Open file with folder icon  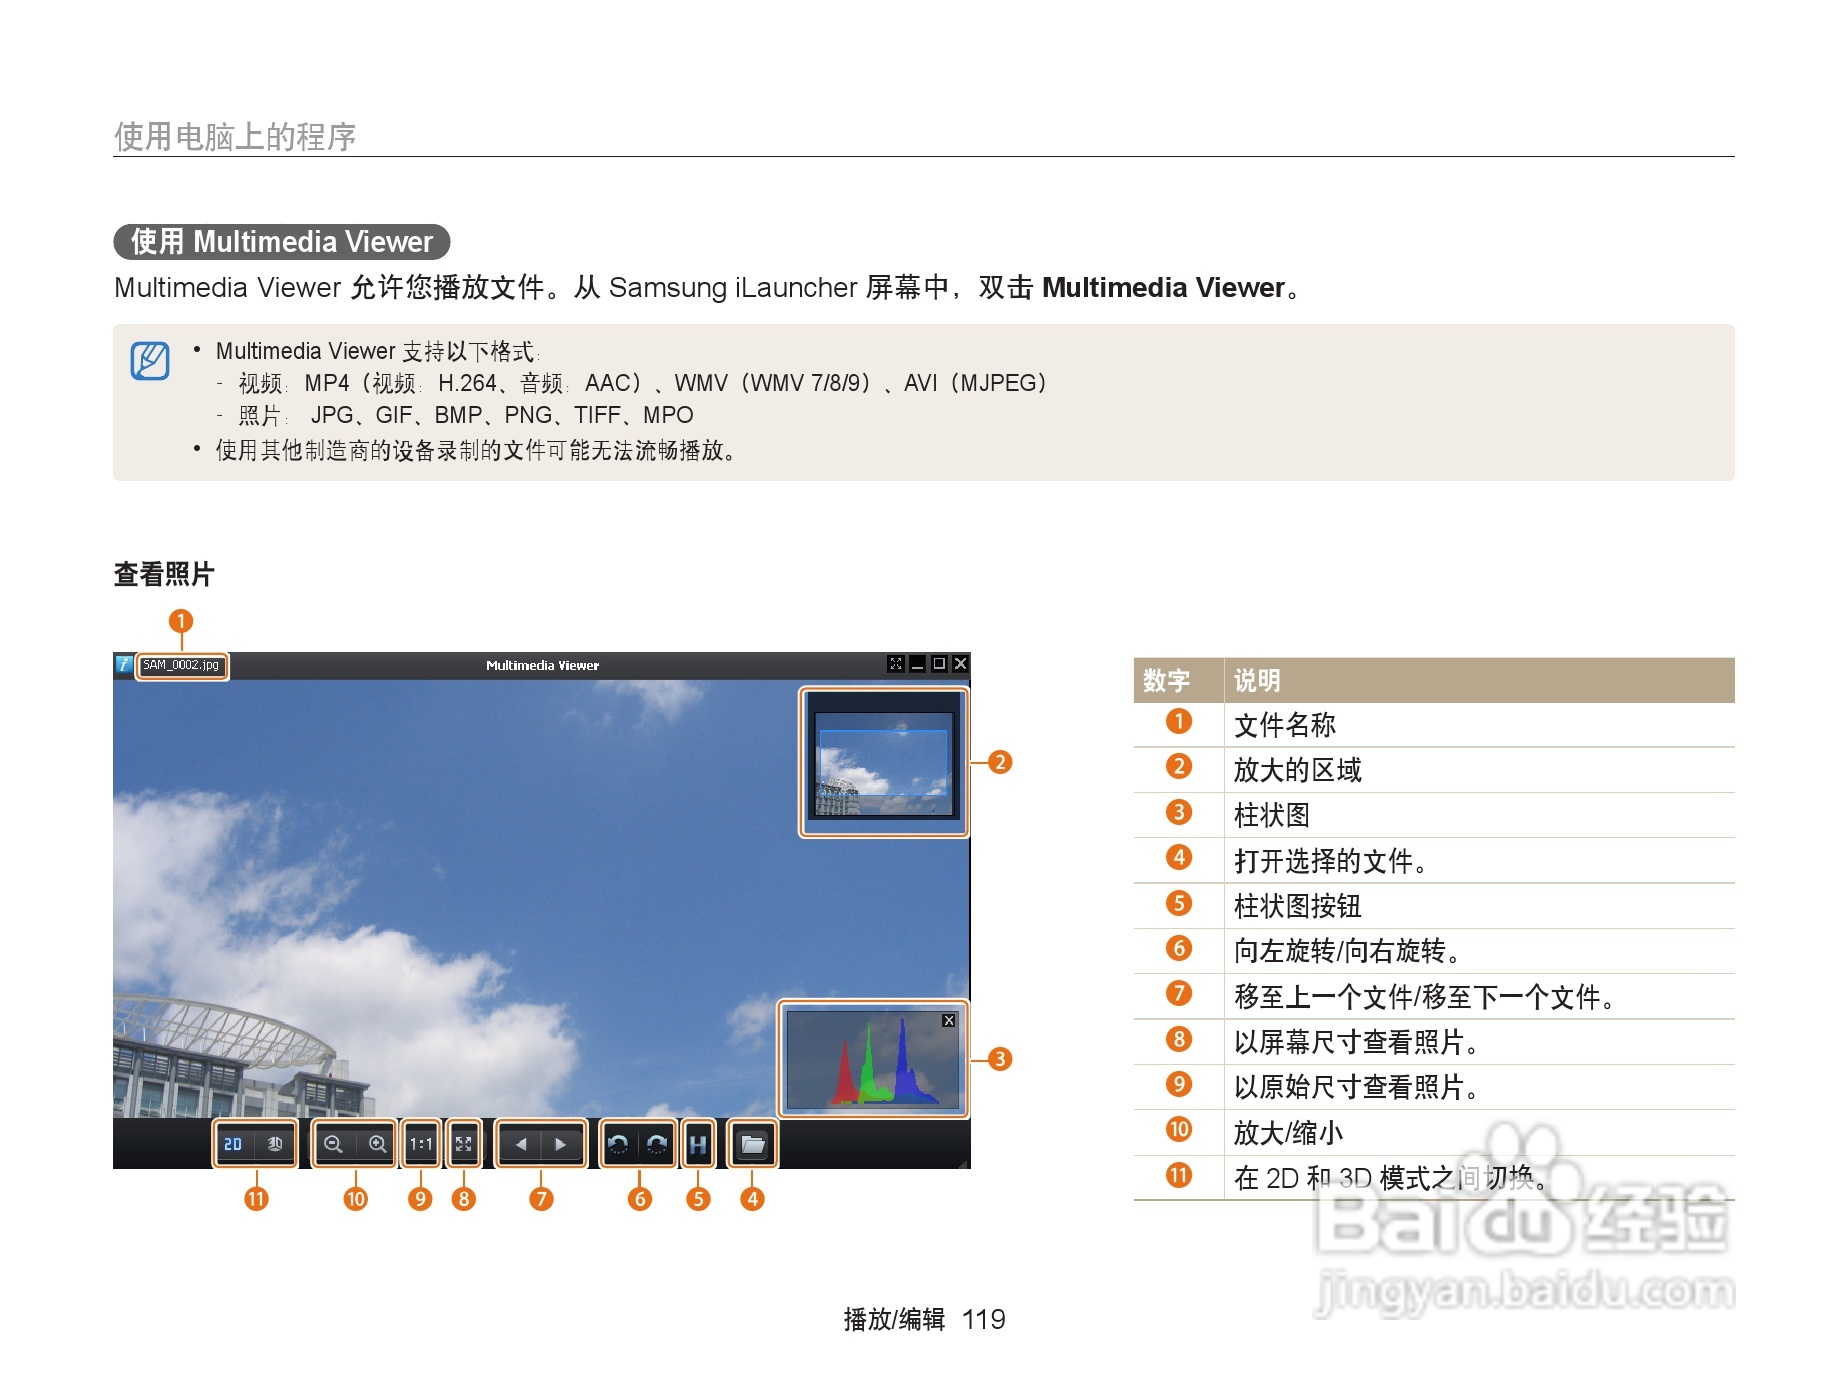[x=753, y=1144]
